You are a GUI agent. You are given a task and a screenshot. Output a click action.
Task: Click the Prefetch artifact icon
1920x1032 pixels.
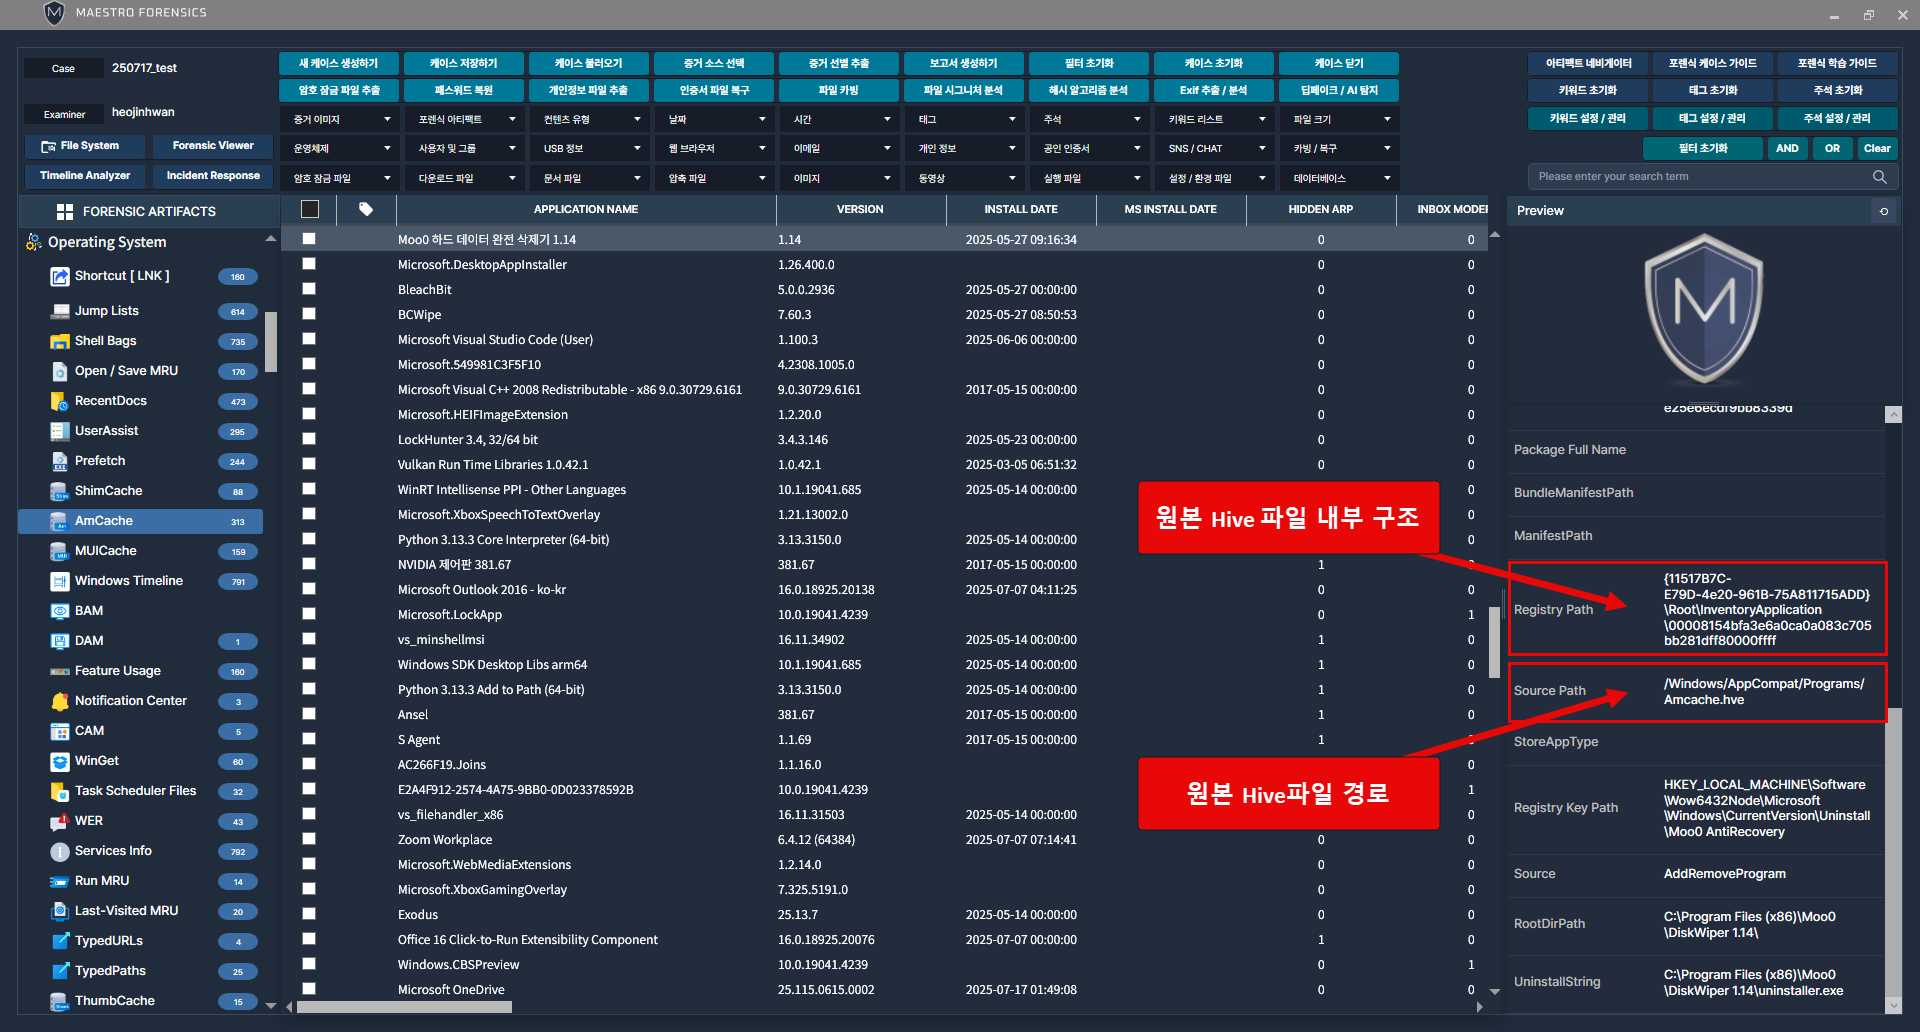[60, 461]
